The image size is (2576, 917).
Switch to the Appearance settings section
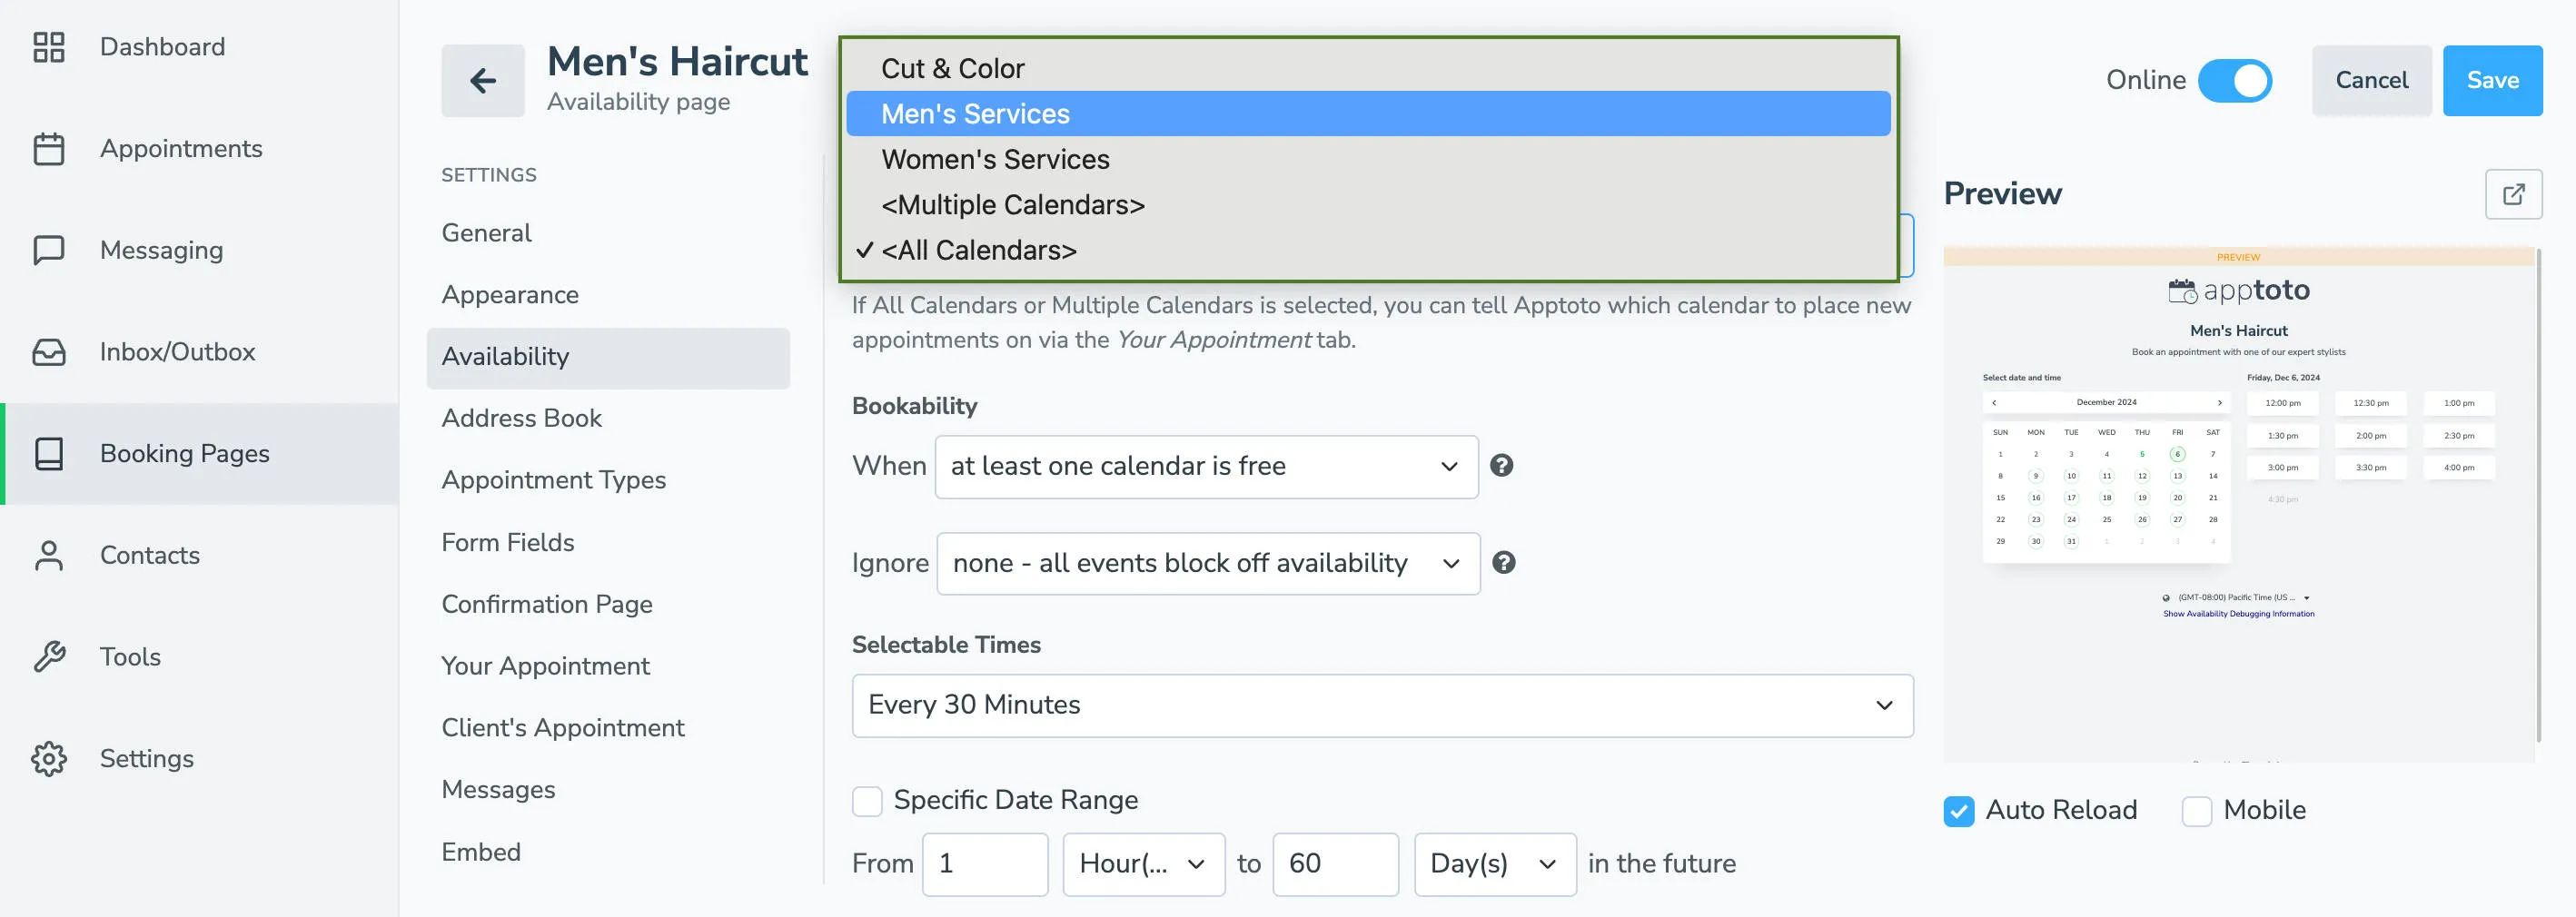[510, 294]
